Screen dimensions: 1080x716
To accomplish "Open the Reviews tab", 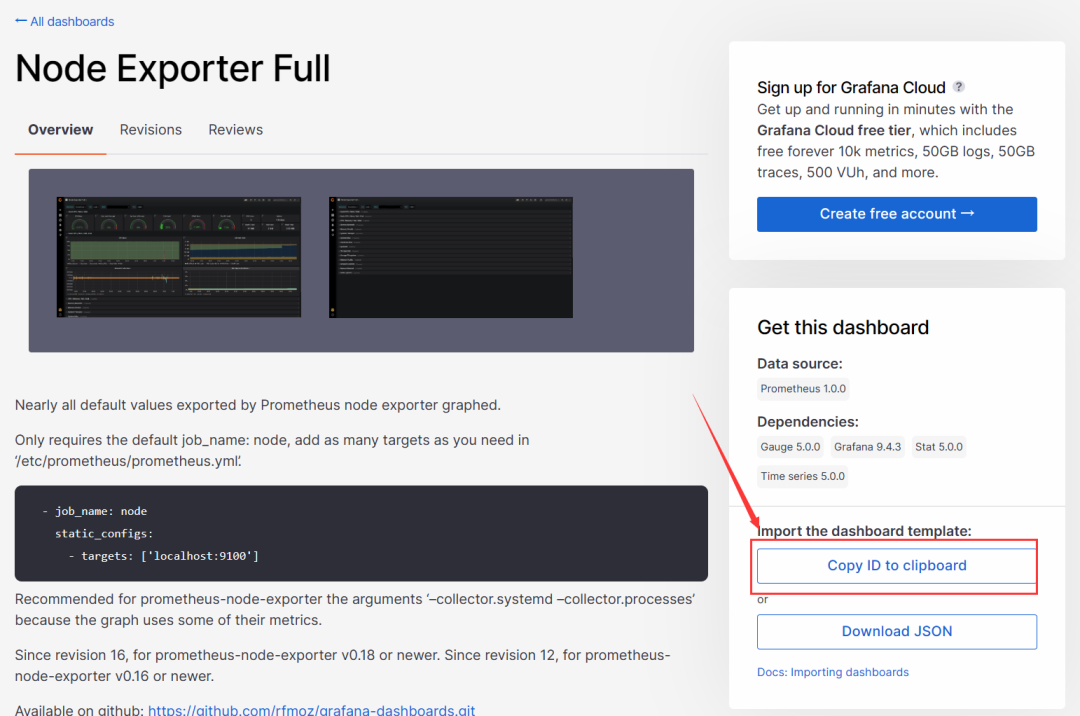I will [236, 129].
